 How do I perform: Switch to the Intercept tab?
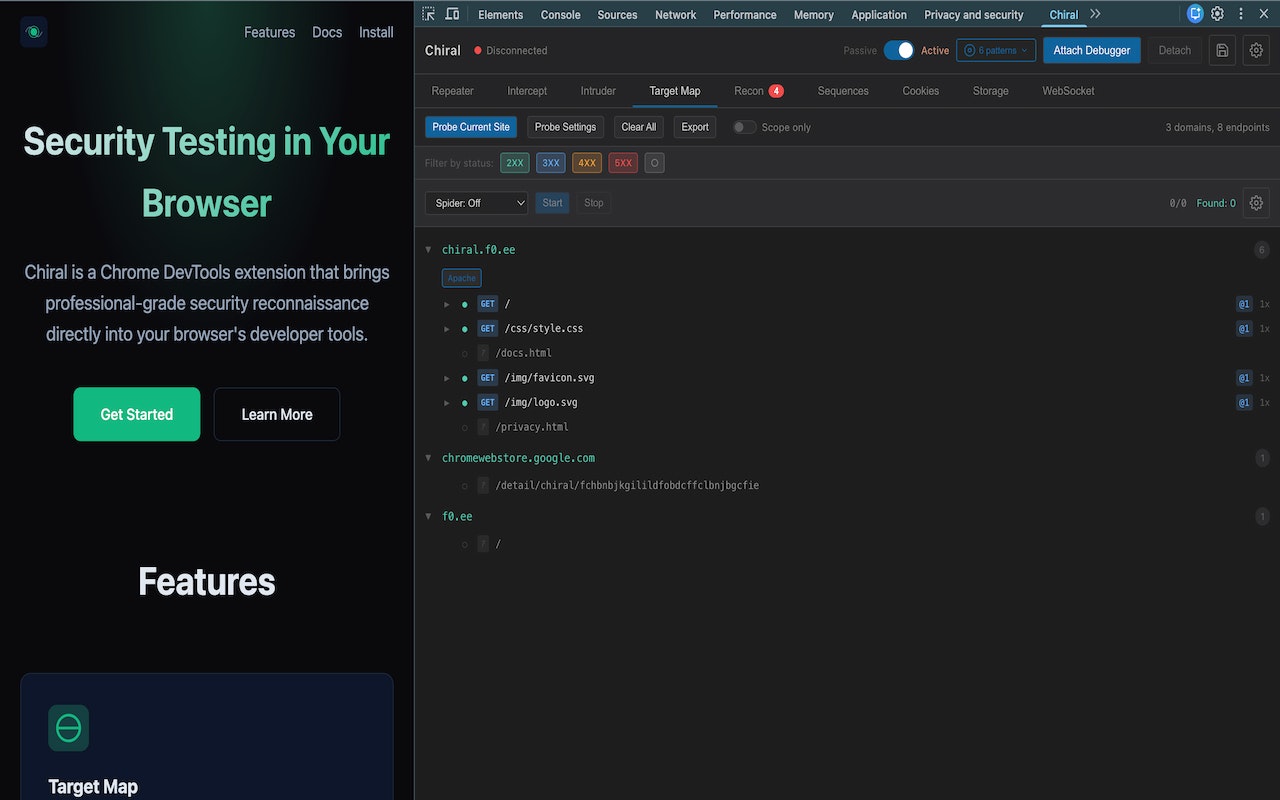pos(527,91)
